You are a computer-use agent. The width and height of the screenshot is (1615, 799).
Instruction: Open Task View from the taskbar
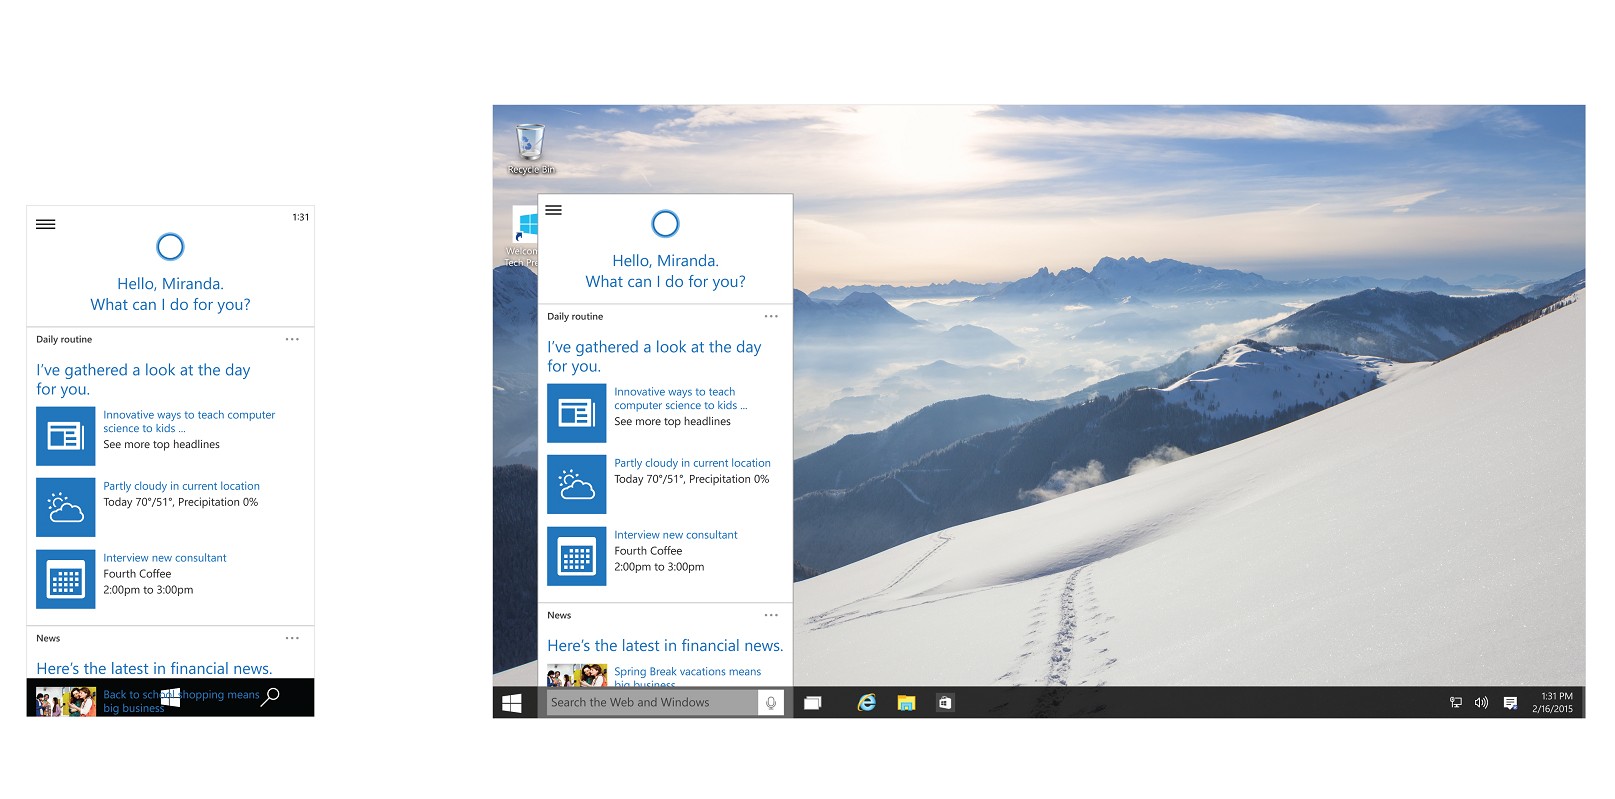click(x=813, y=703)
